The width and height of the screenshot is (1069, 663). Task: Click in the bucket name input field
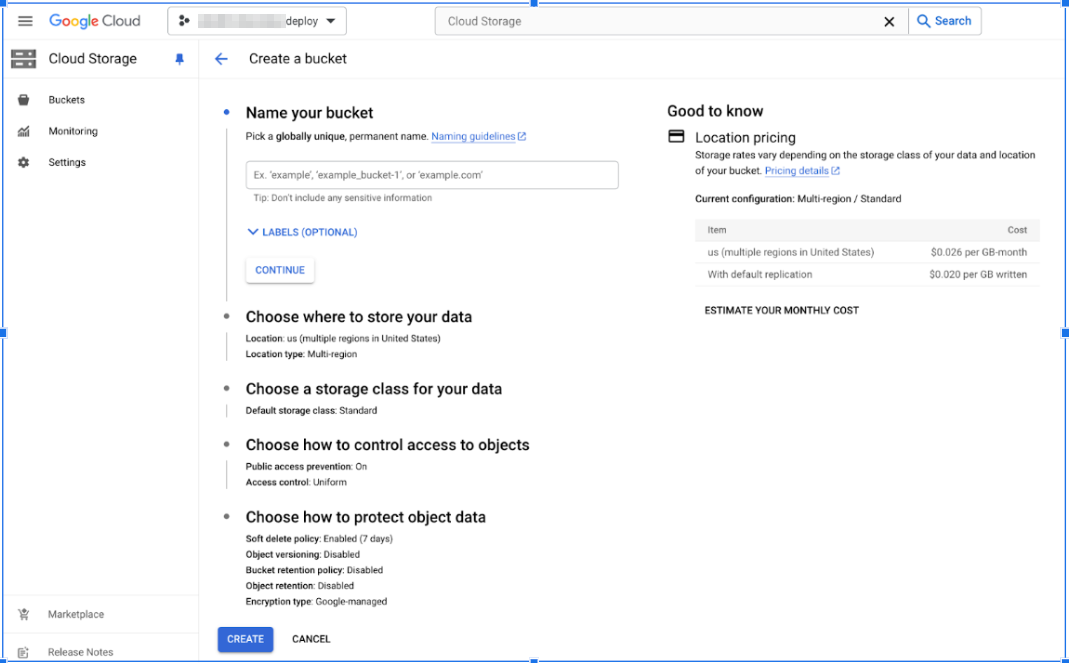432,175
